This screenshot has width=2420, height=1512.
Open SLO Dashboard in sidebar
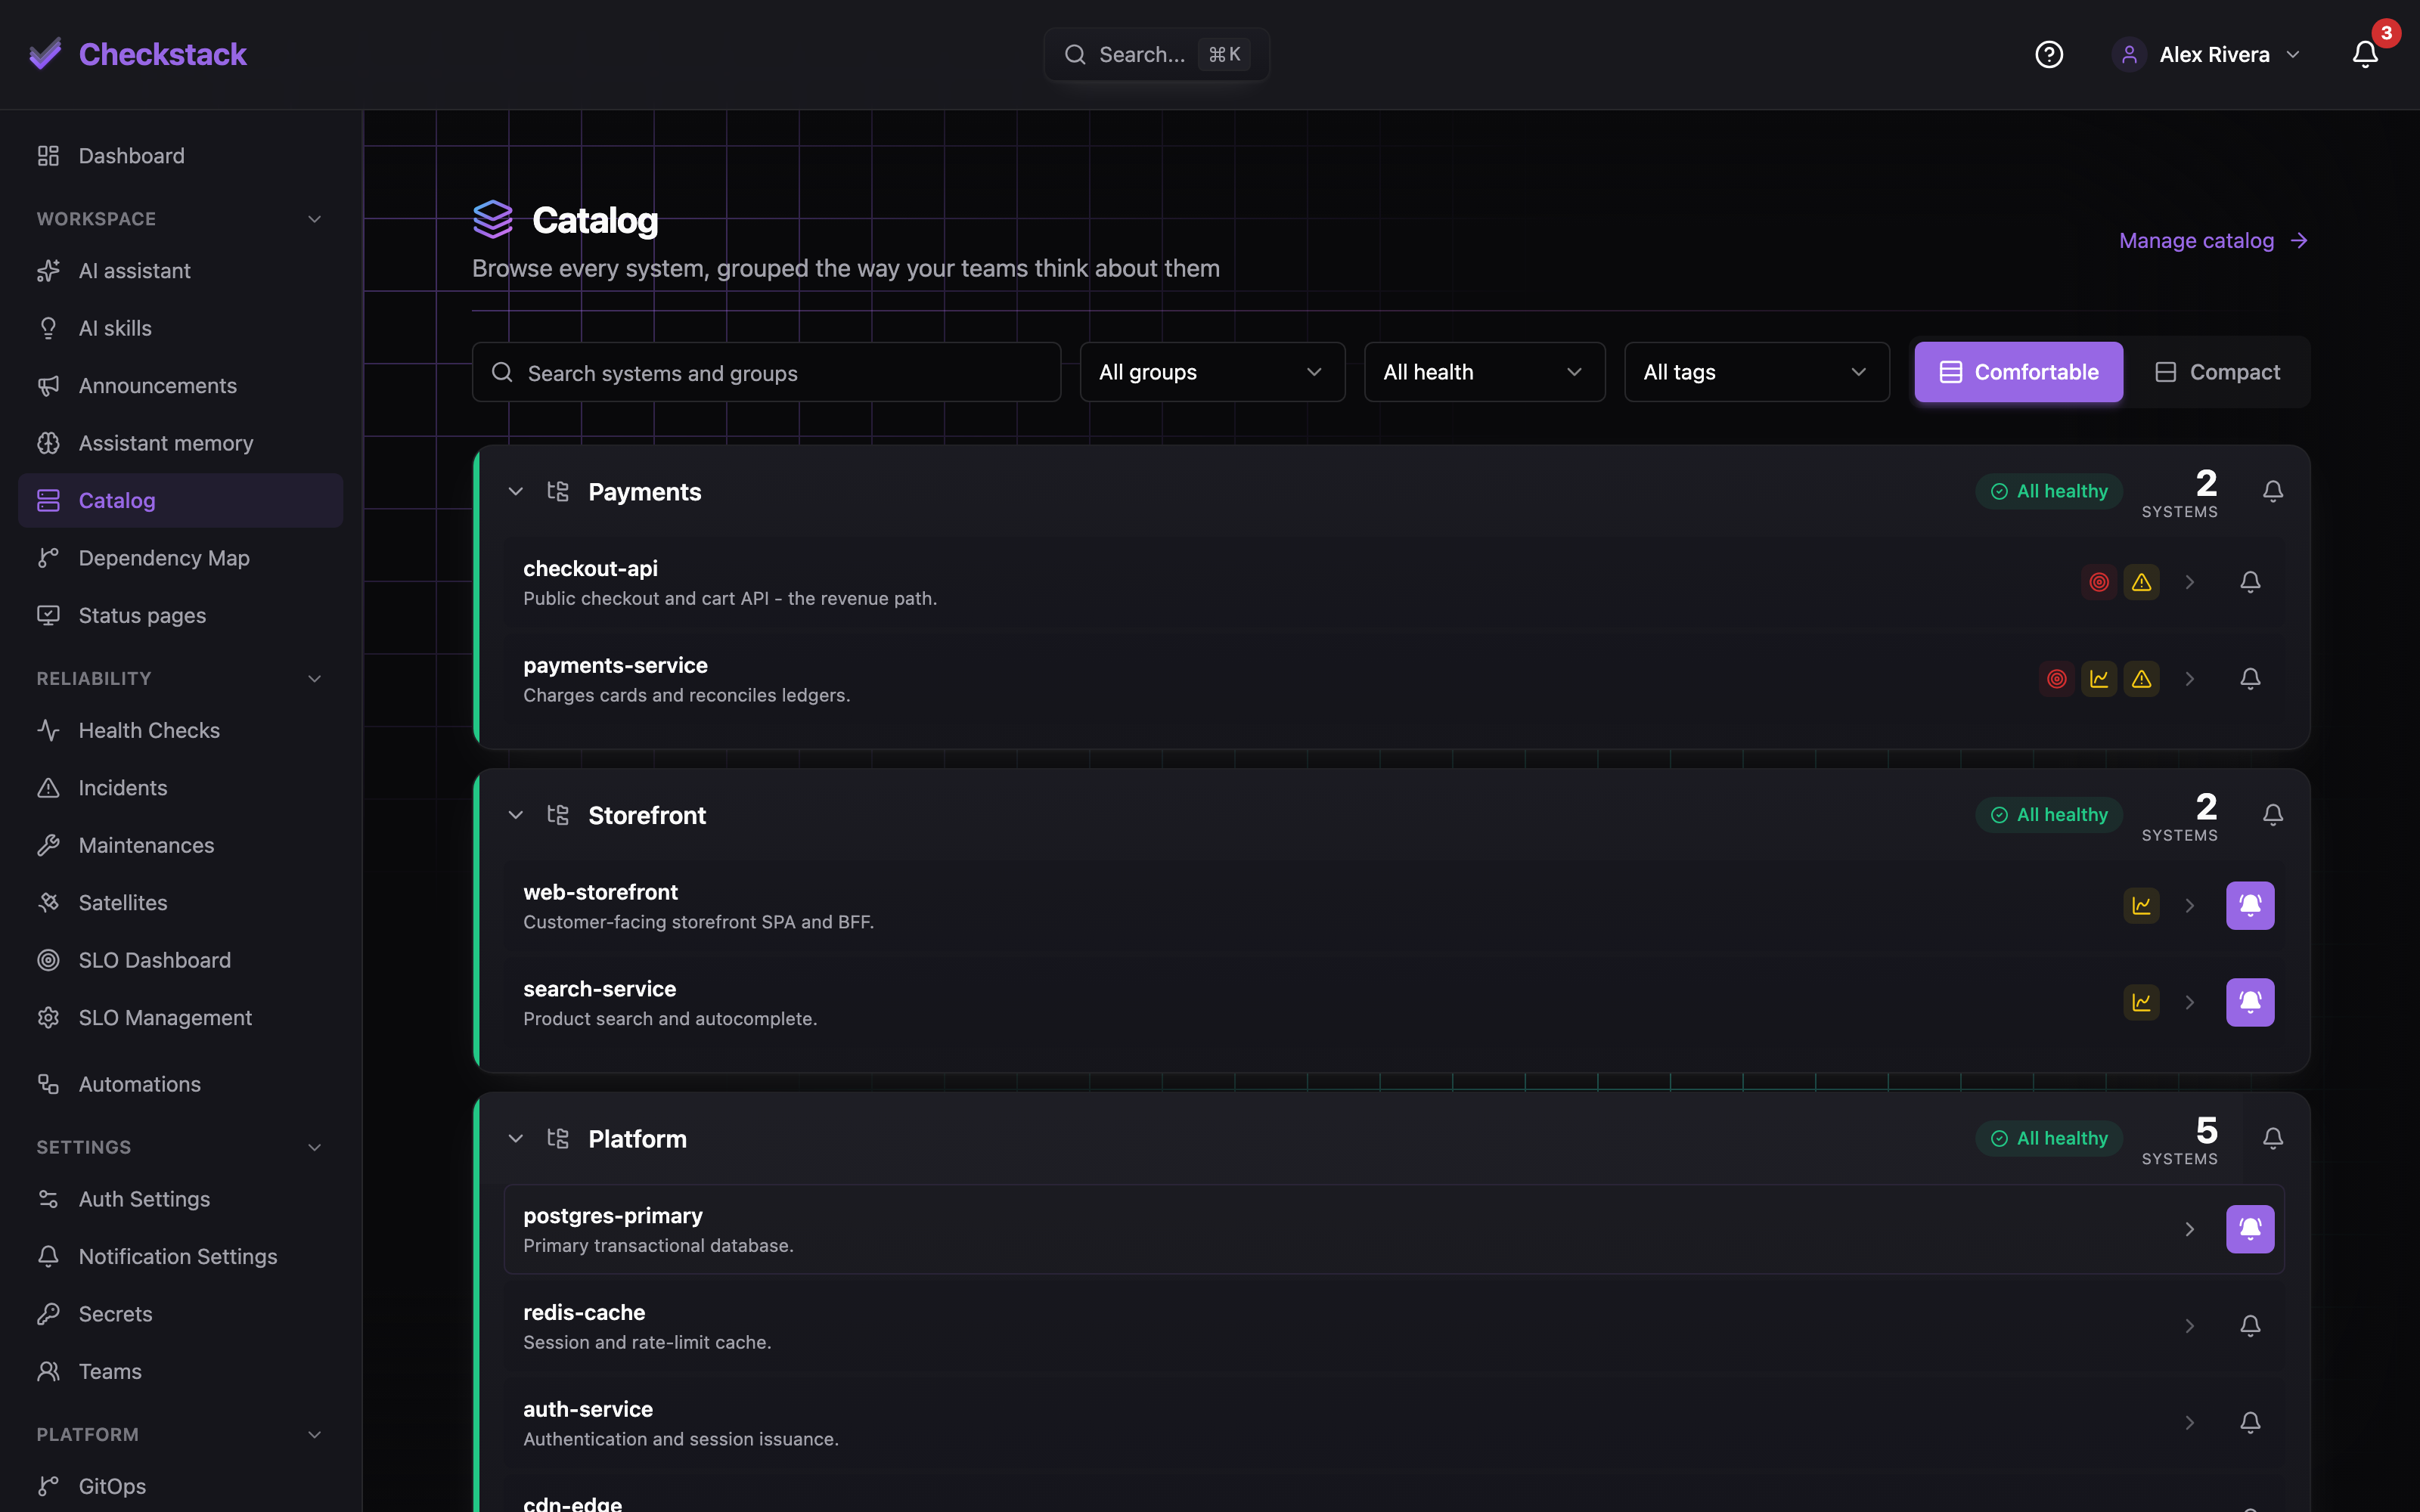click(180, 960)
